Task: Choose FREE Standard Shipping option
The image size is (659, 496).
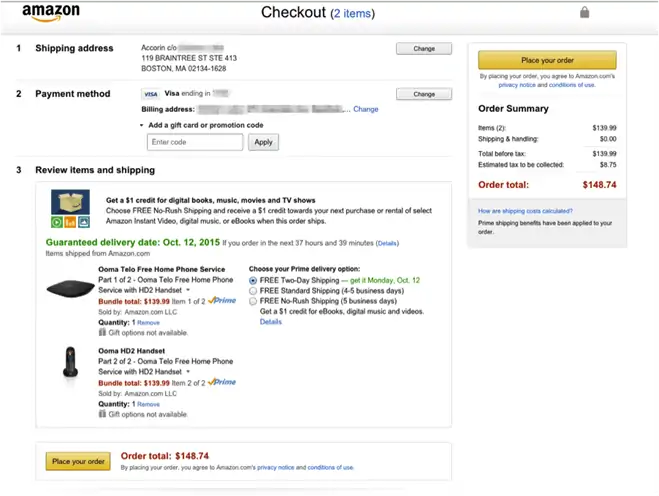Action: 253,291
